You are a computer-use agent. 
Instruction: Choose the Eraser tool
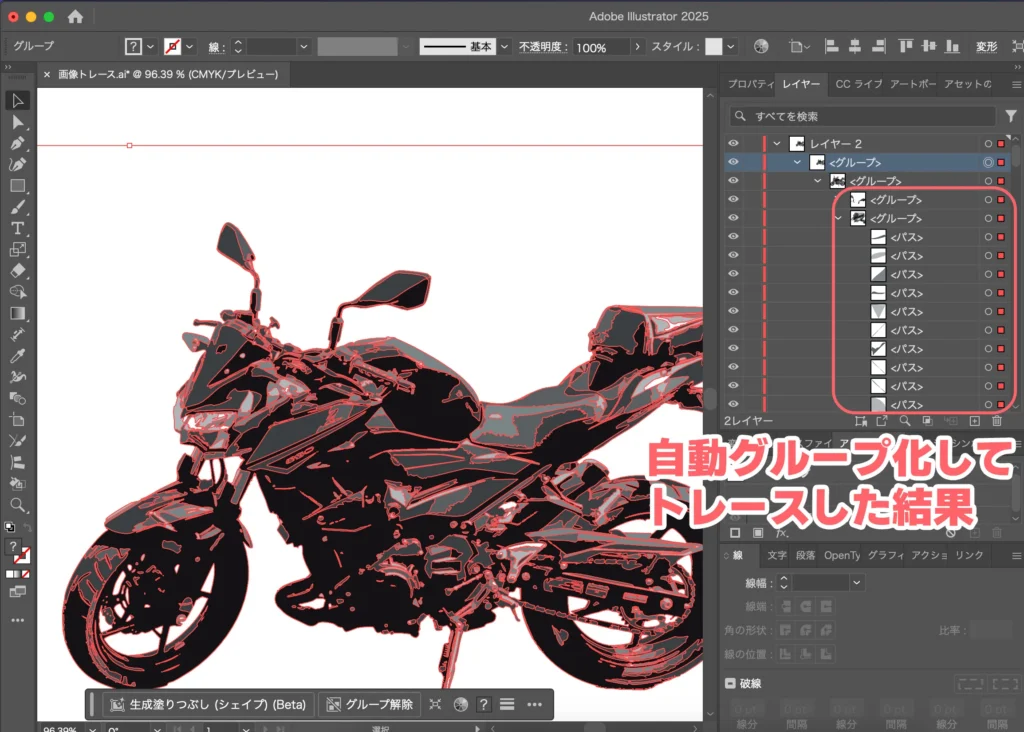click(17, 270)
